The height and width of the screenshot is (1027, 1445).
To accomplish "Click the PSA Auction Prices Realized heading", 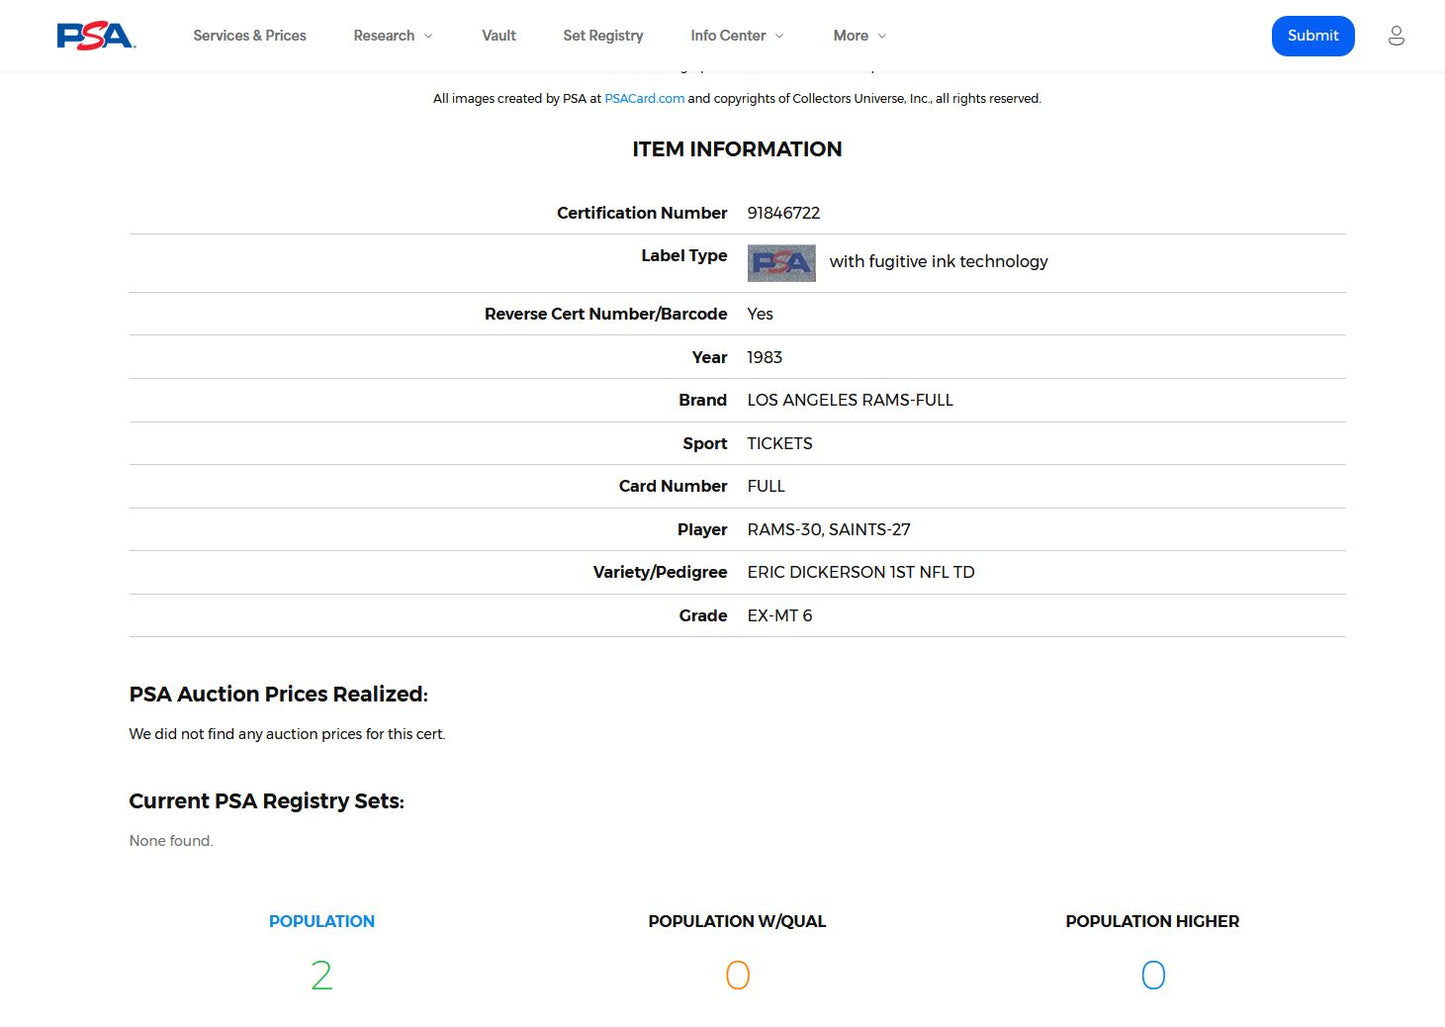I will coord(278,694).
